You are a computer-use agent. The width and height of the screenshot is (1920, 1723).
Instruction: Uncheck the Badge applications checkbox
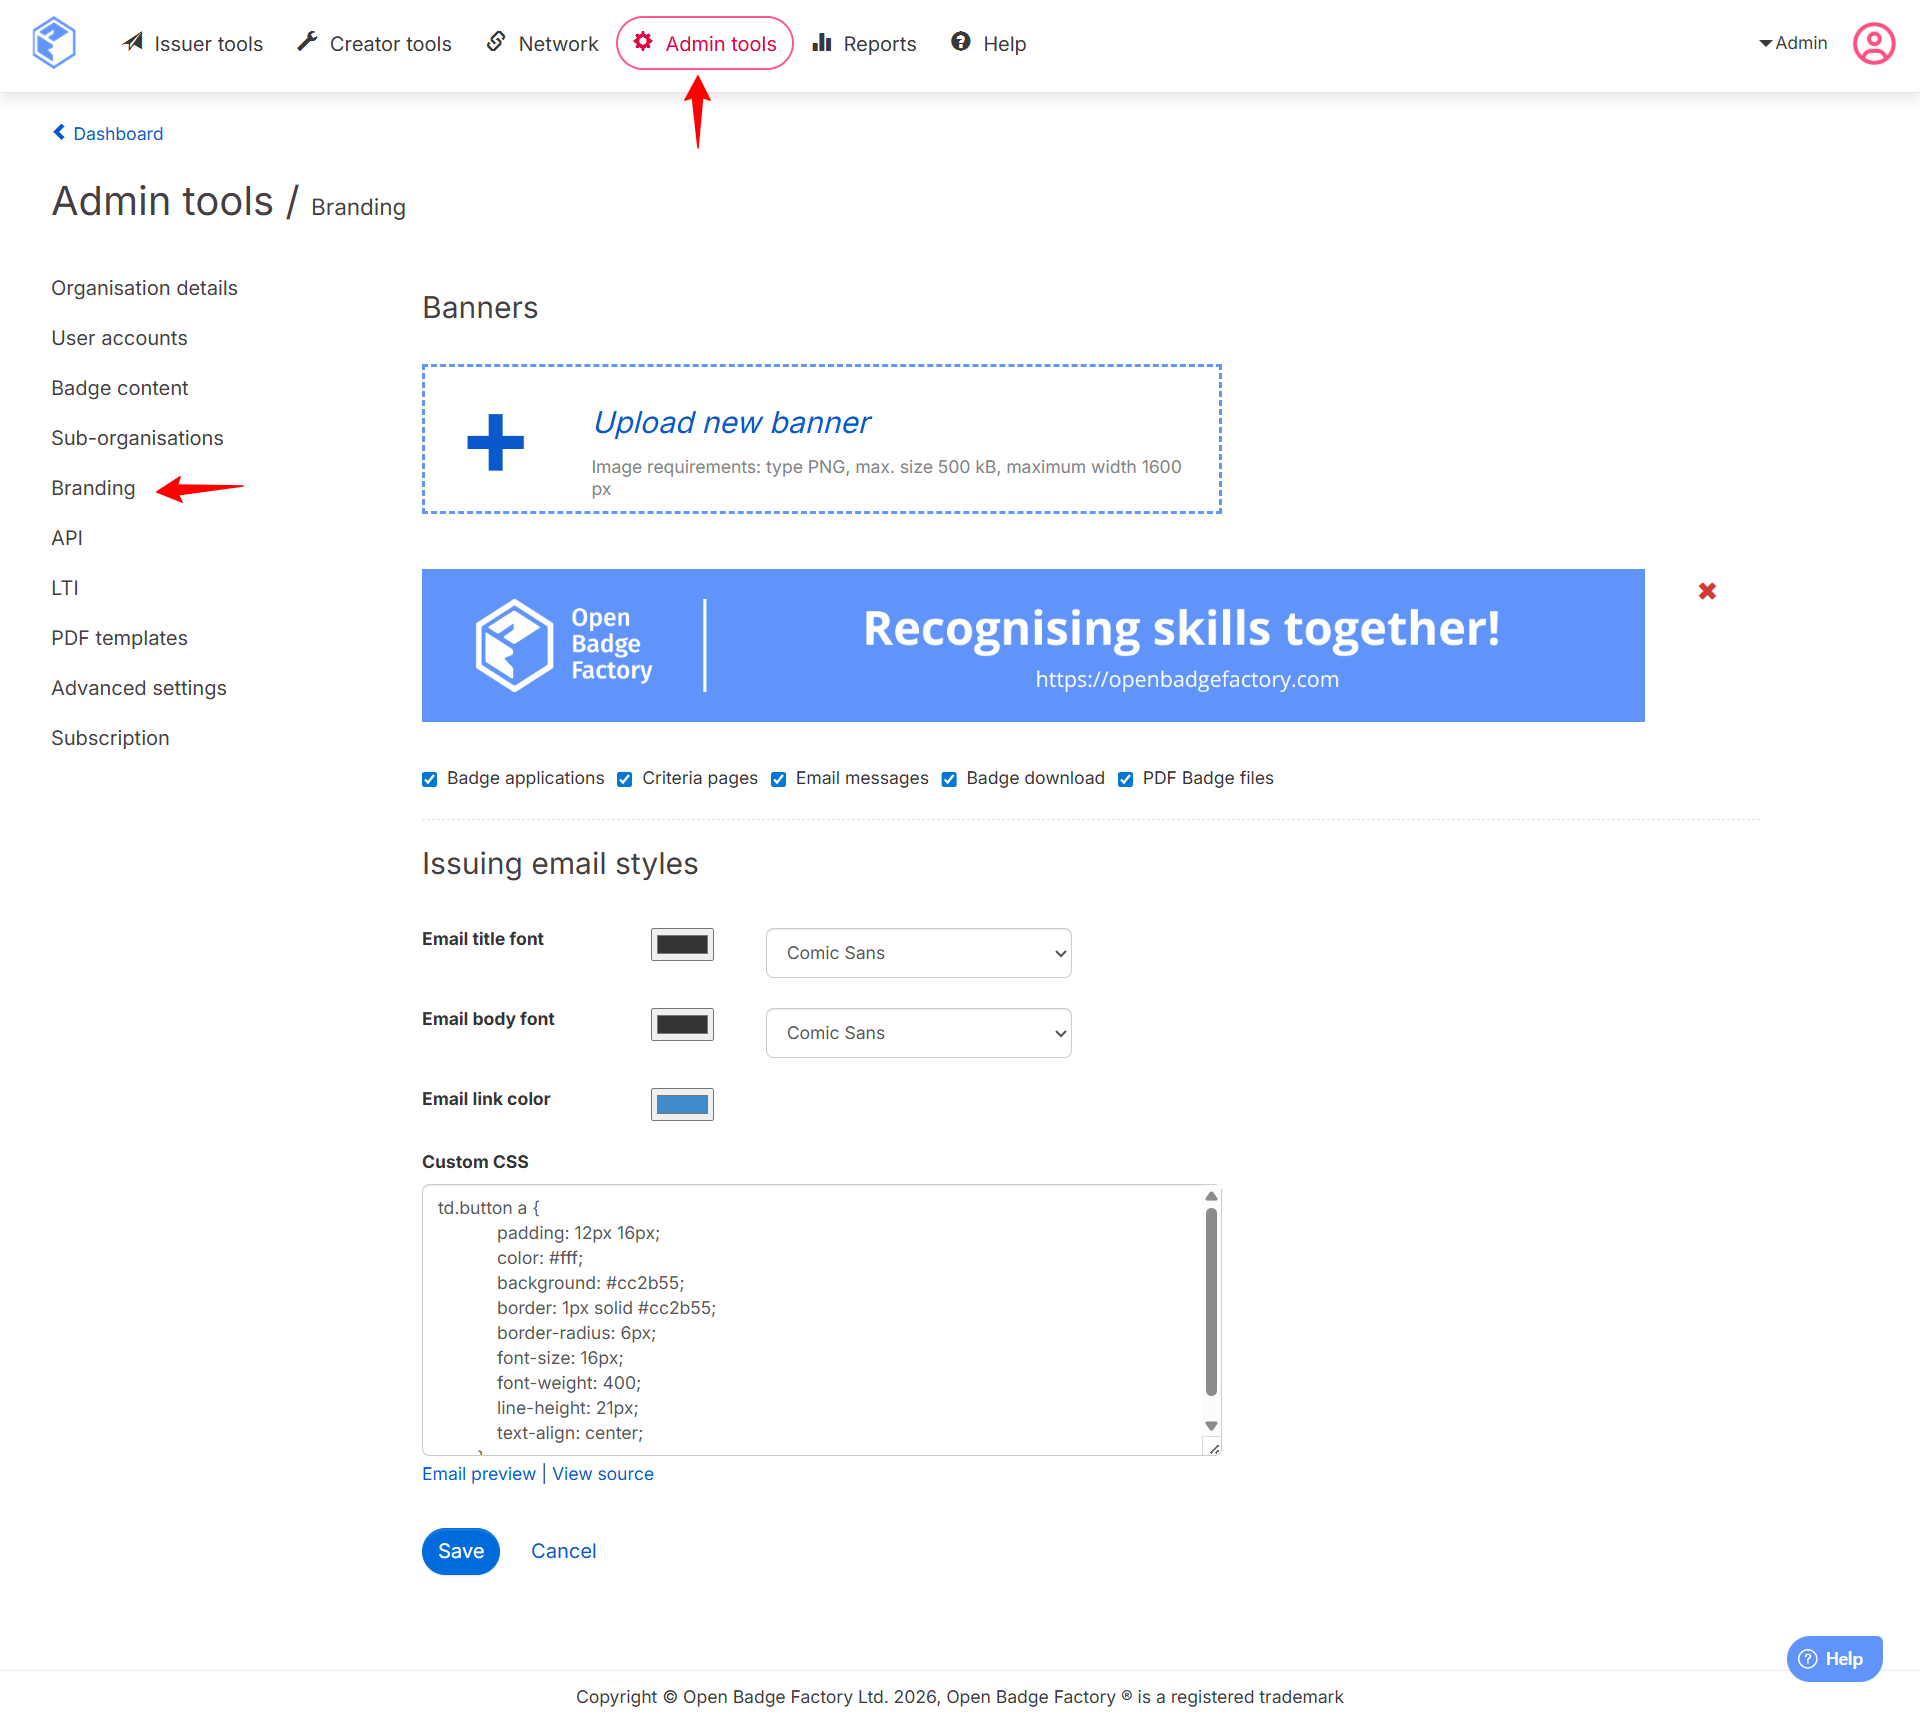point(430,779)
